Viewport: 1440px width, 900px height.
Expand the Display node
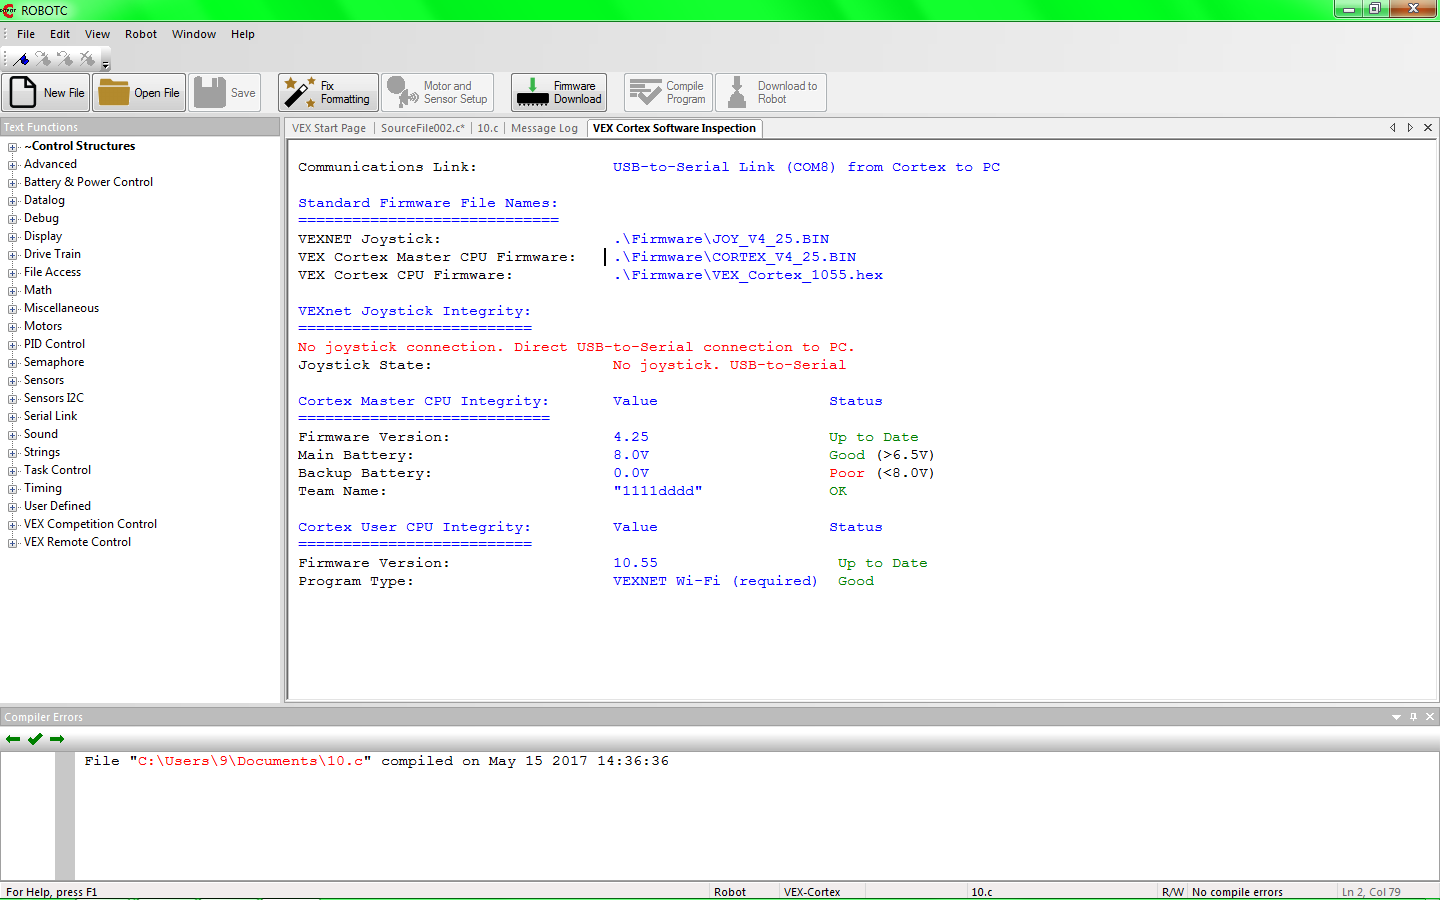pos(13,237)
